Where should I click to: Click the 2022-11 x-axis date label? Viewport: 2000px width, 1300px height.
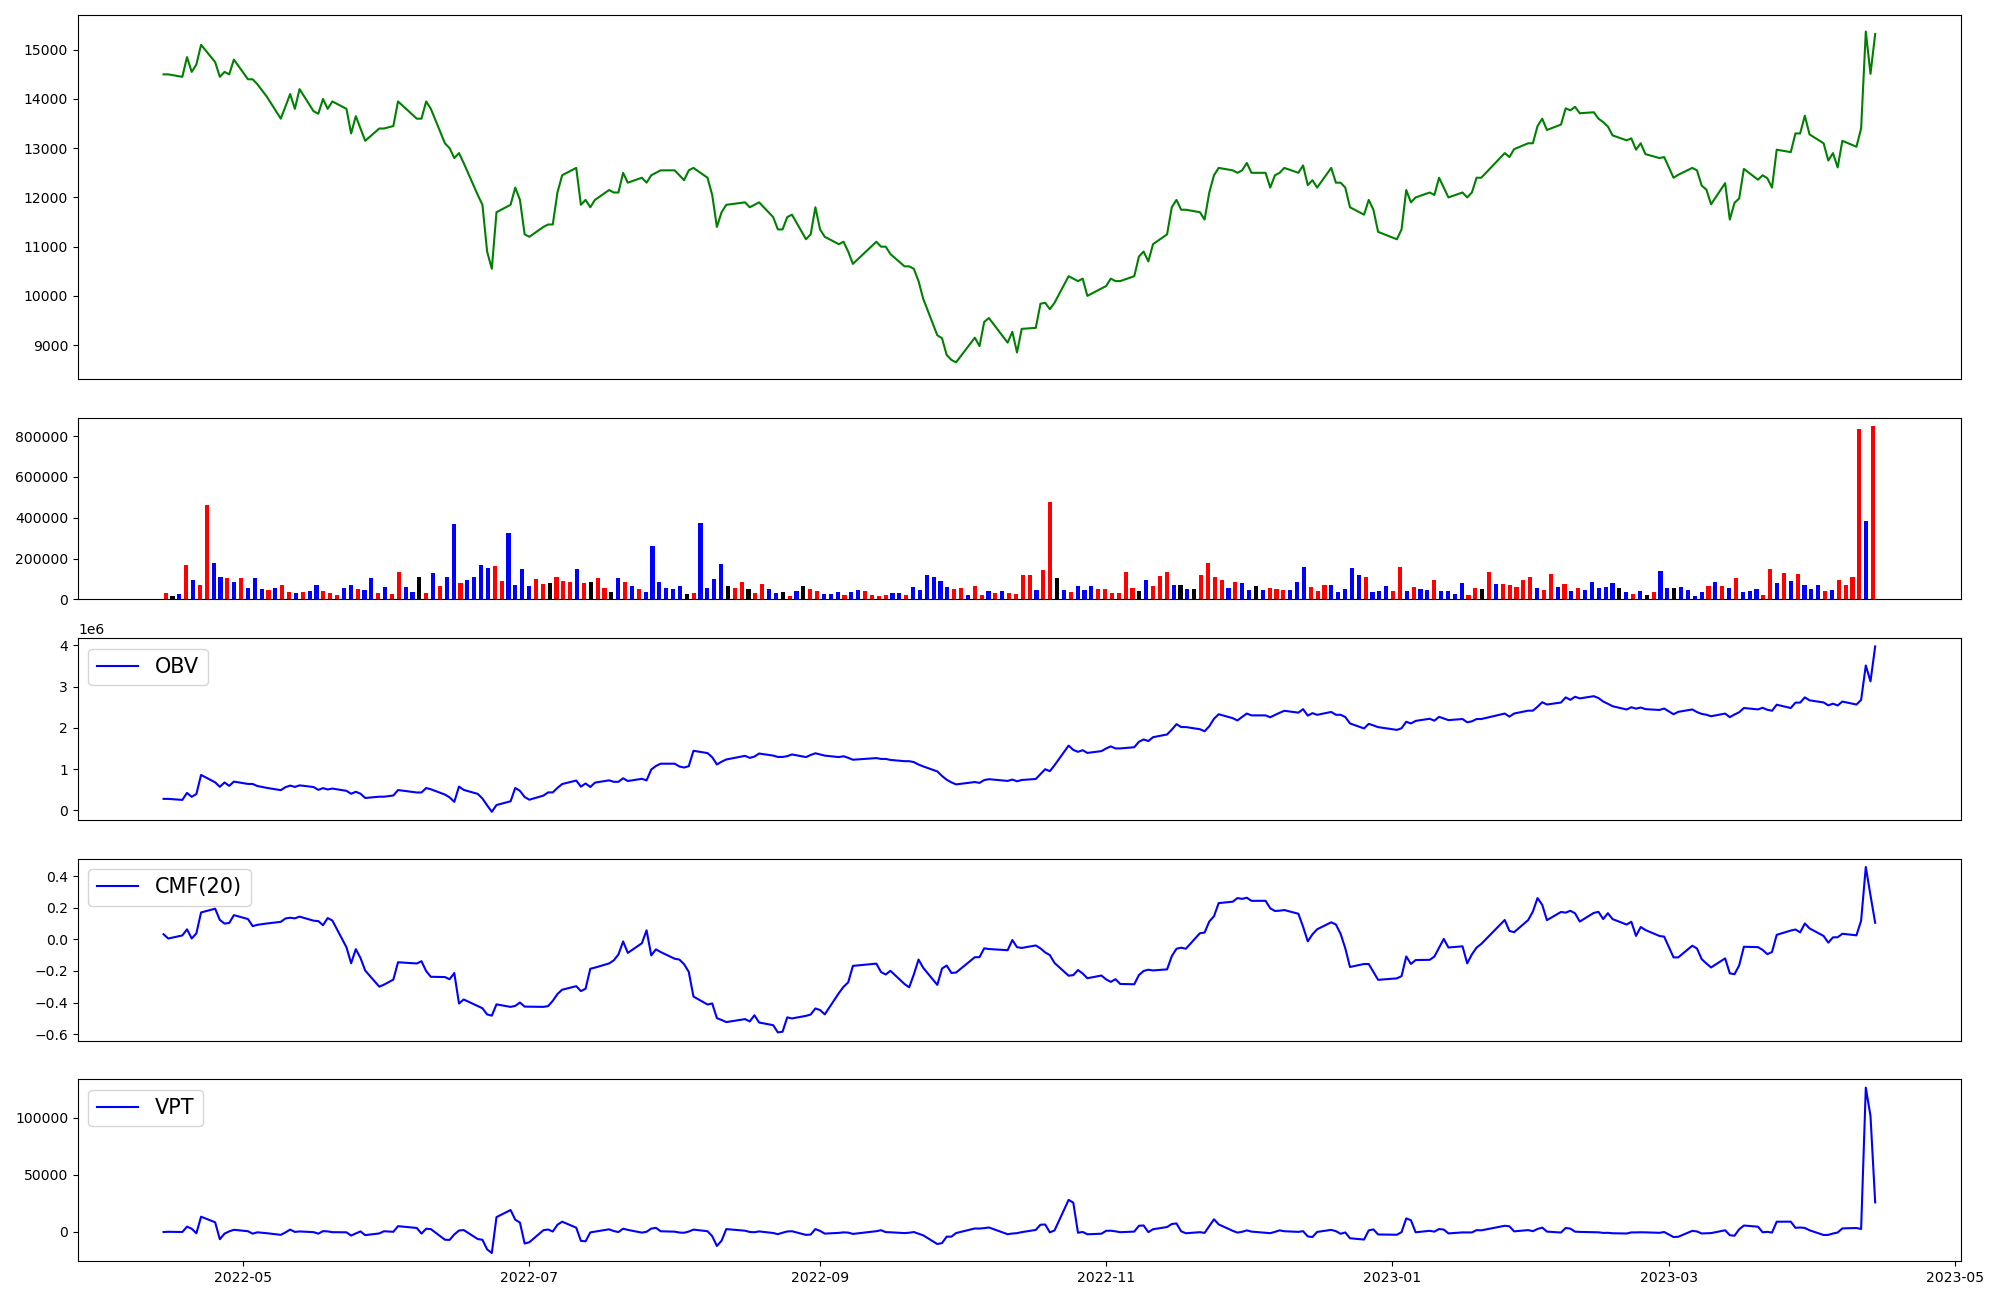(1107, 1277)
